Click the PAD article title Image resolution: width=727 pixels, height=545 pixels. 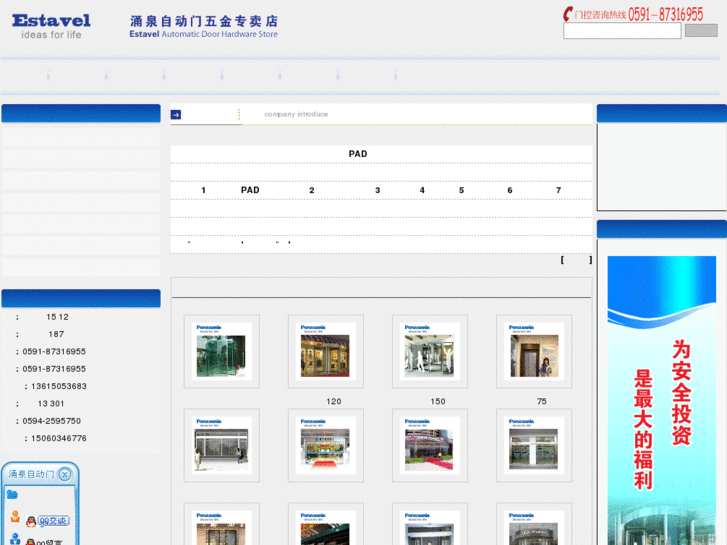pos(358,154)
